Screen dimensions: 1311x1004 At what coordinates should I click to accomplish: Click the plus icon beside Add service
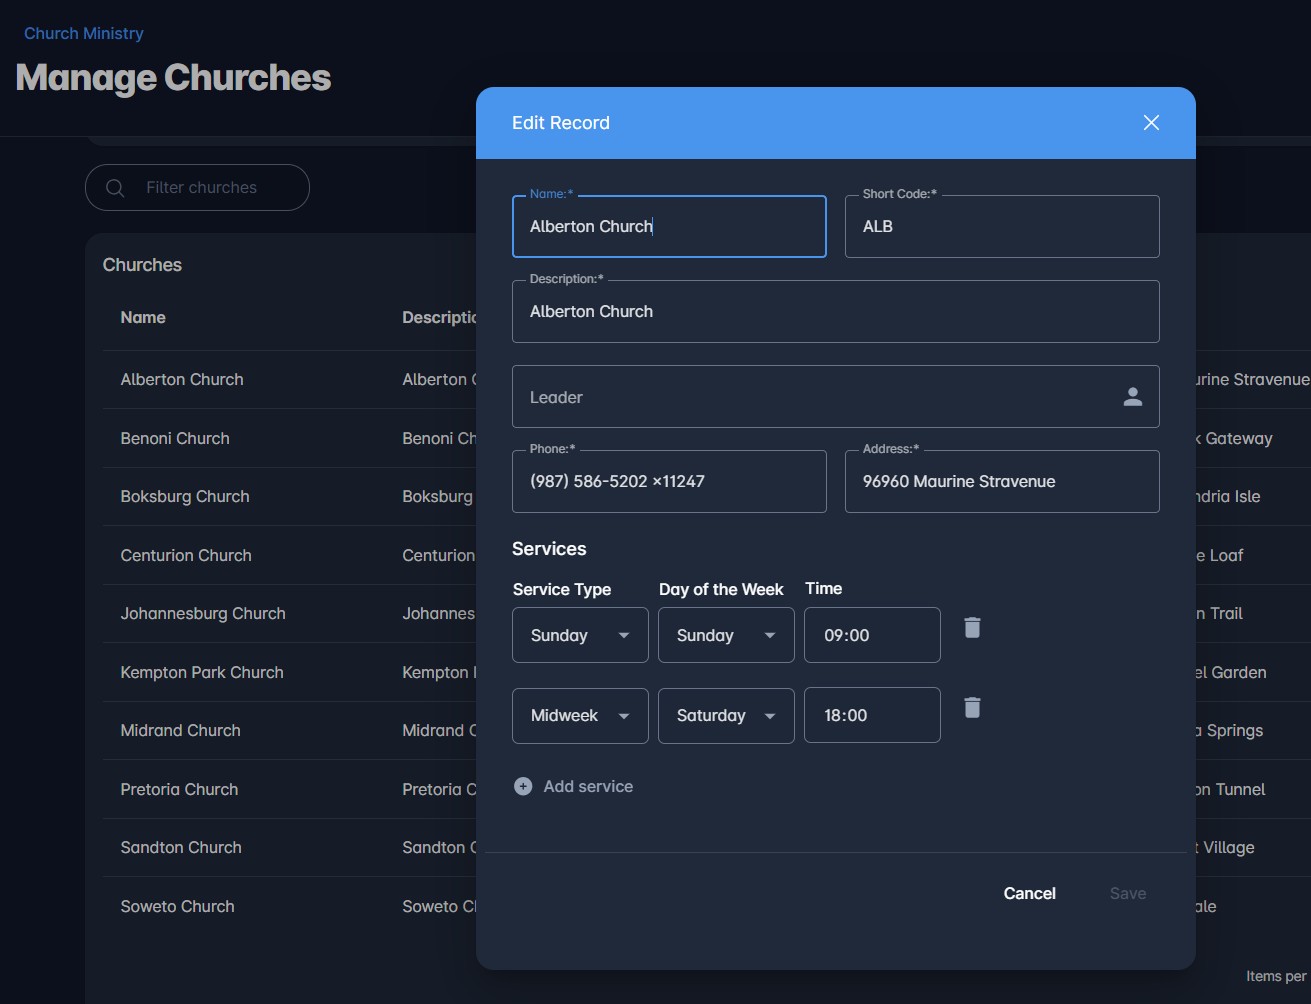tap(523, 786)
